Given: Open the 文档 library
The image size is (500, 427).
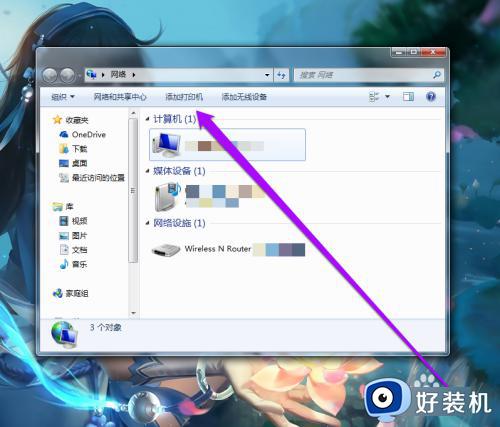Looking at the screenshot, I should [x=79, y=250].
